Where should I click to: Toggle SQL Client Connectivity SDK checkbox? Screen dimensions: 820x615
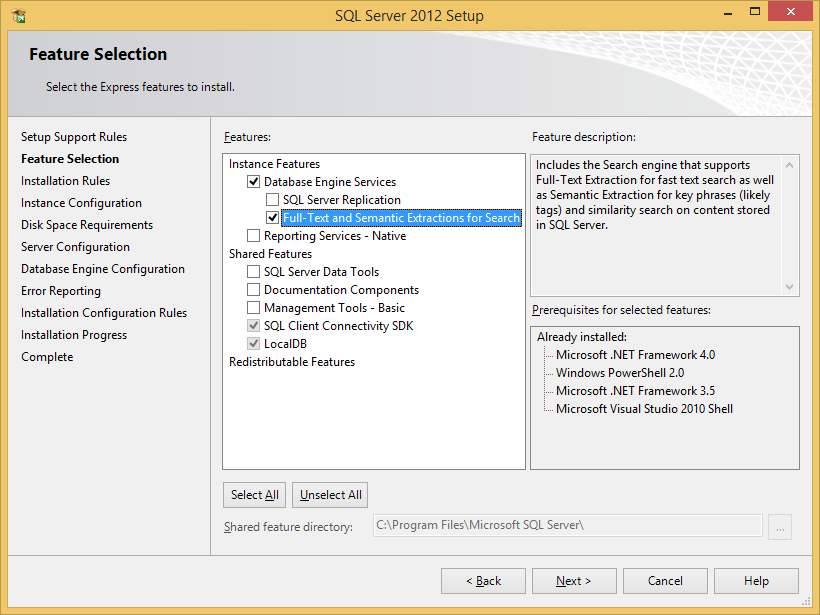(254, 326)
